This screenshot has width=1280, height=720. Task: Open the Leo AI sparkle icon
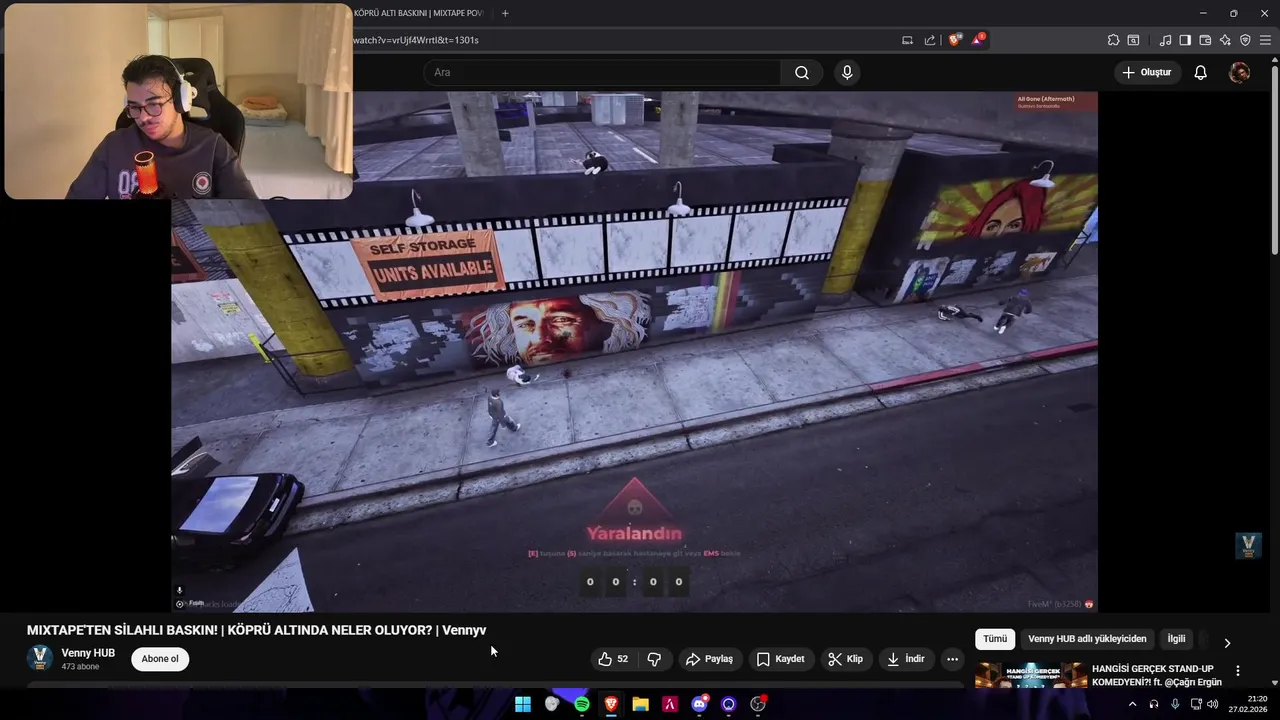pyautogui.click(x=1225, y=40)
